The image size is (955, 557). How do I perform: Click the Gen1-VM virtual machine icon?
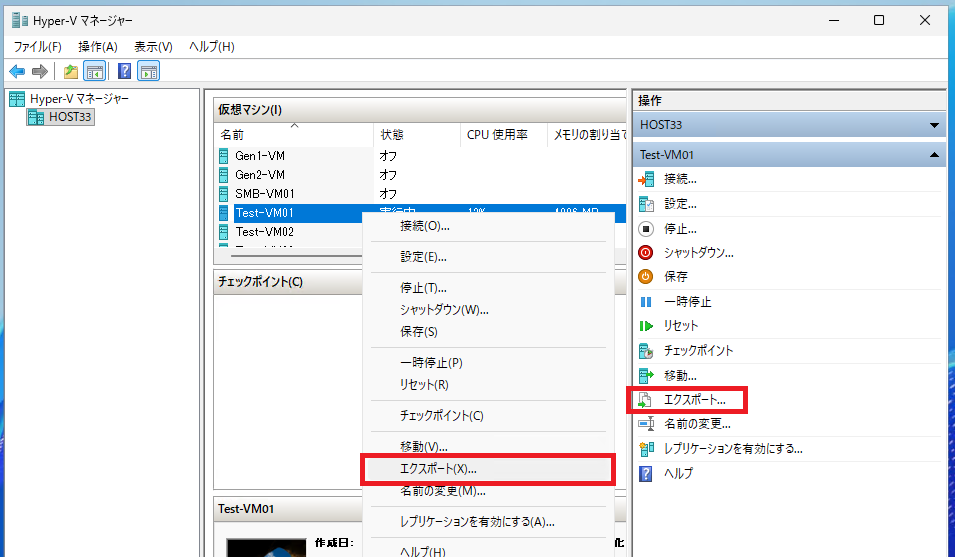[x=224, y=156]
